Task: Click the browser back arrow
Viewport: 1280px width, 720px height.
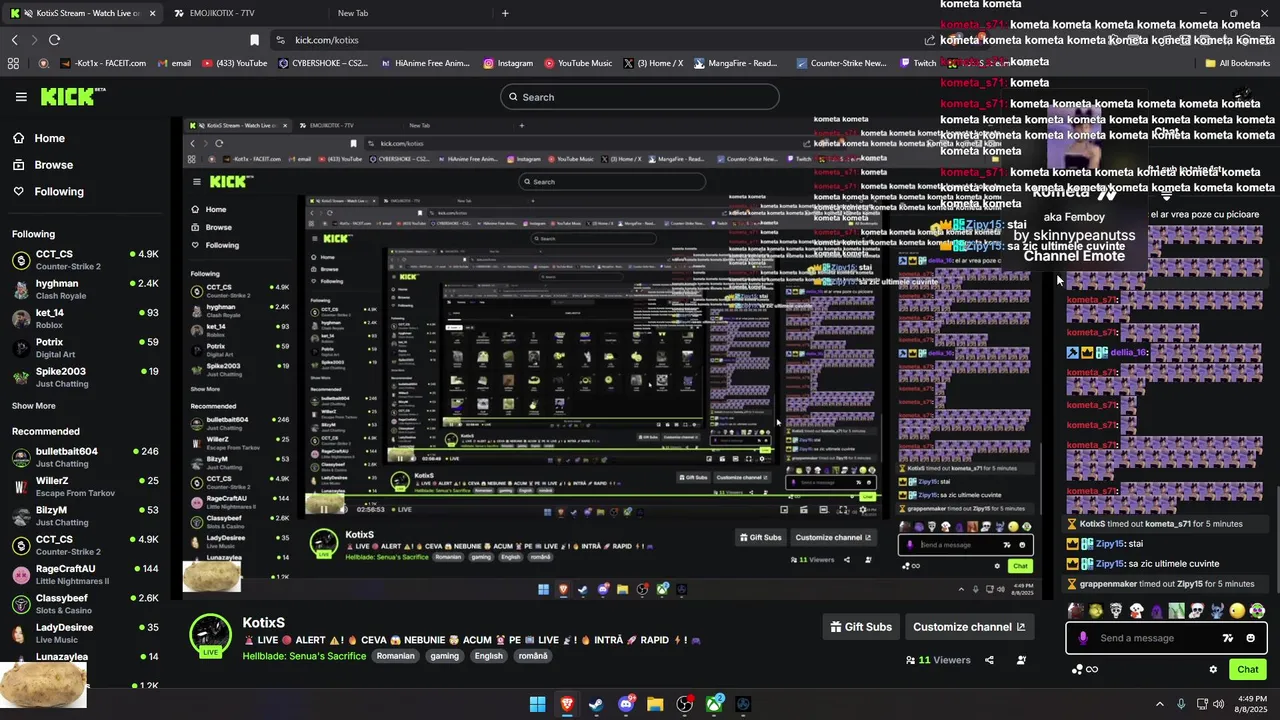Action: 15,40
